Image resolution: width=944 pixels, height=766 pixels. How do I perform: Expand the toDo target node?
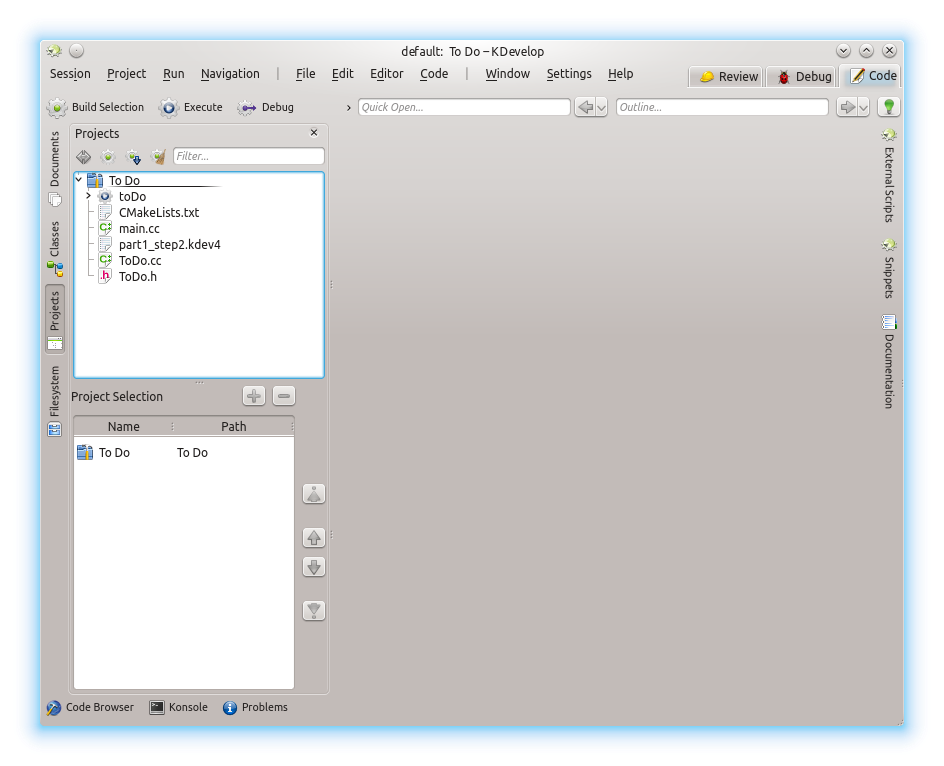(x=88, y=196)
